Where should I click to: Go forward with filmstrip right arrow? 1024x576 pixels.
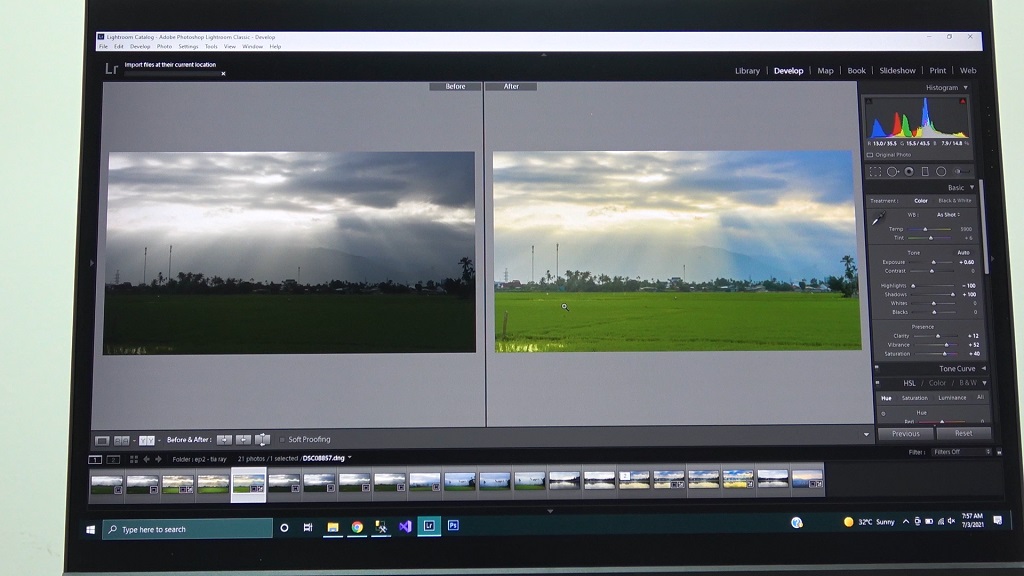pos(158,459)
